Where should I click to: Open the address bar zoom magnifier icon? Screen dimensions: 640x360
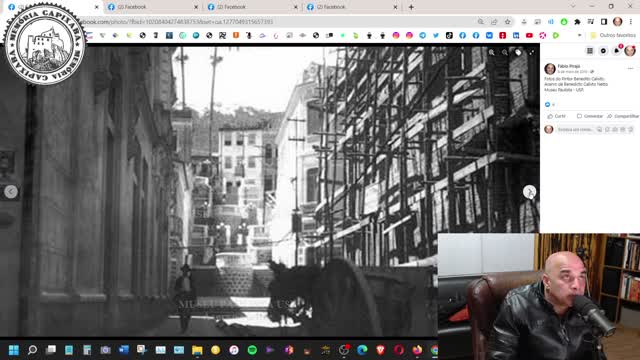pos(481,22)
